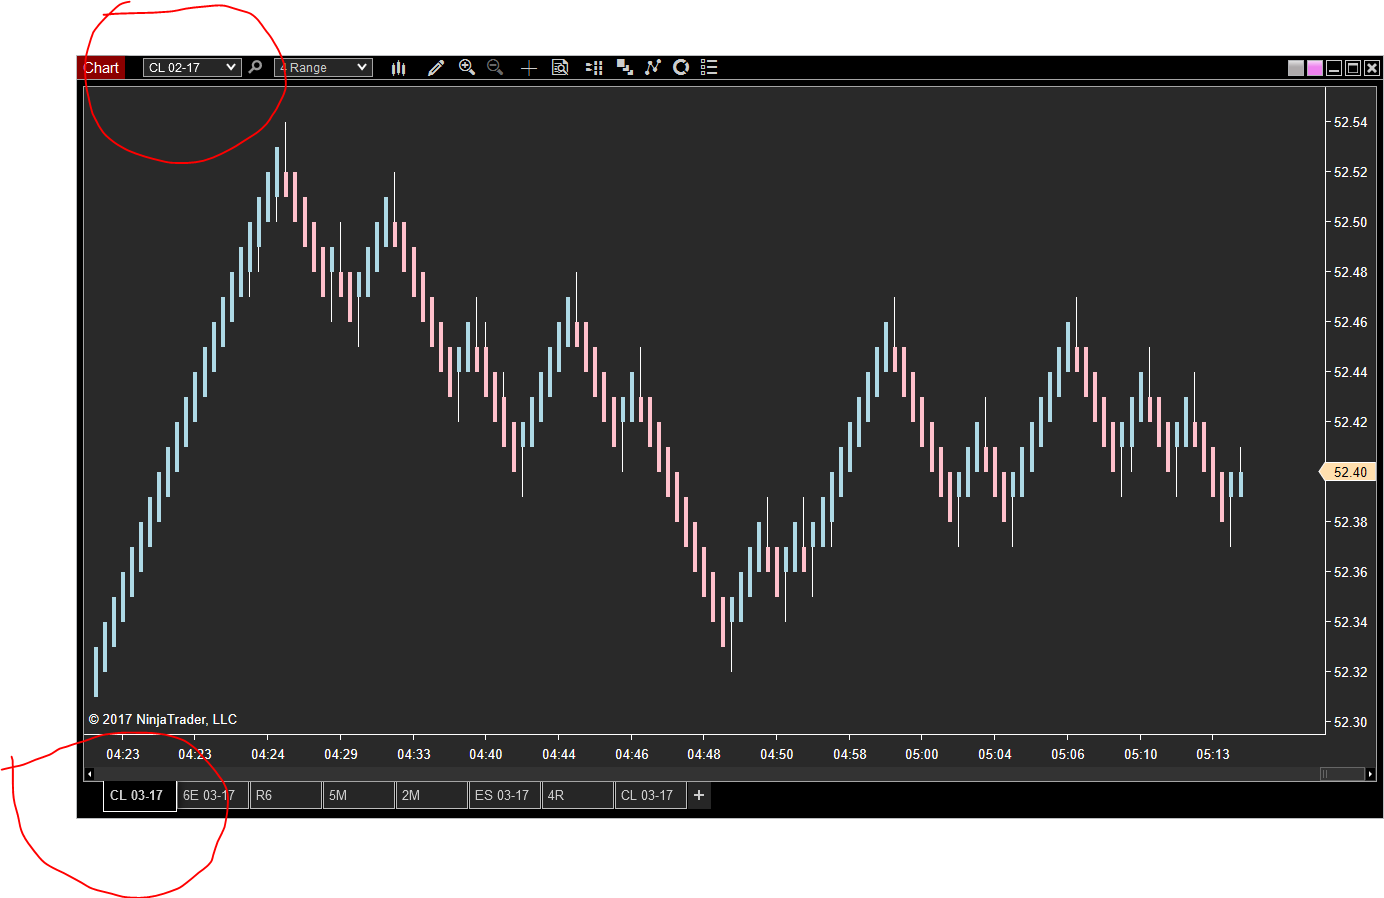Image resolution: width=1384 pixels, height=898 pixels.
Task: Click the 52.54 price axis label
Action: (1351, 122)
